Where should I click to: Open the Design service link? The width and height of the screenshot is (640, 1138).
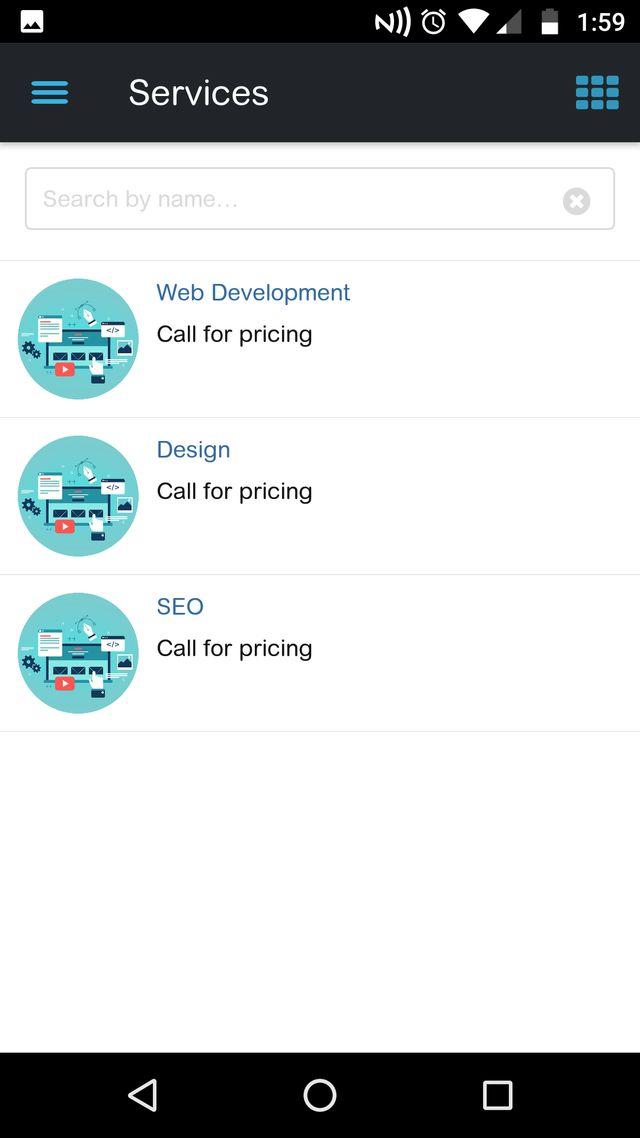[x=193, y=450]
